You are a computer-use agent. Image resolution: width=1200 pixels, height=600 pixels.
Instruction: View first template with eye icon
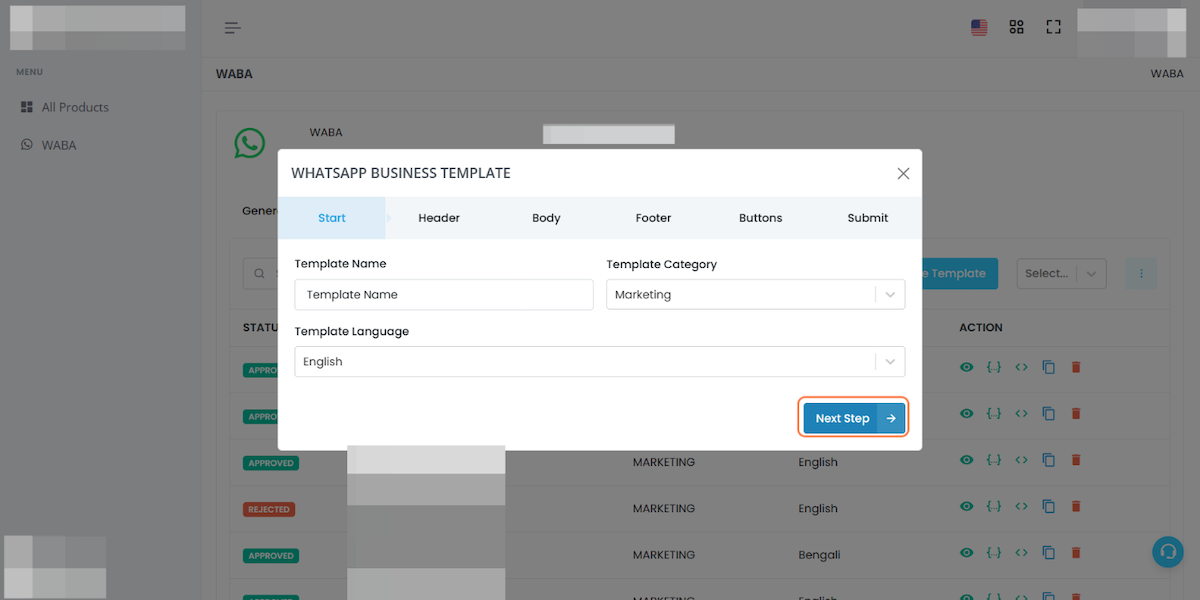(966, 367)
